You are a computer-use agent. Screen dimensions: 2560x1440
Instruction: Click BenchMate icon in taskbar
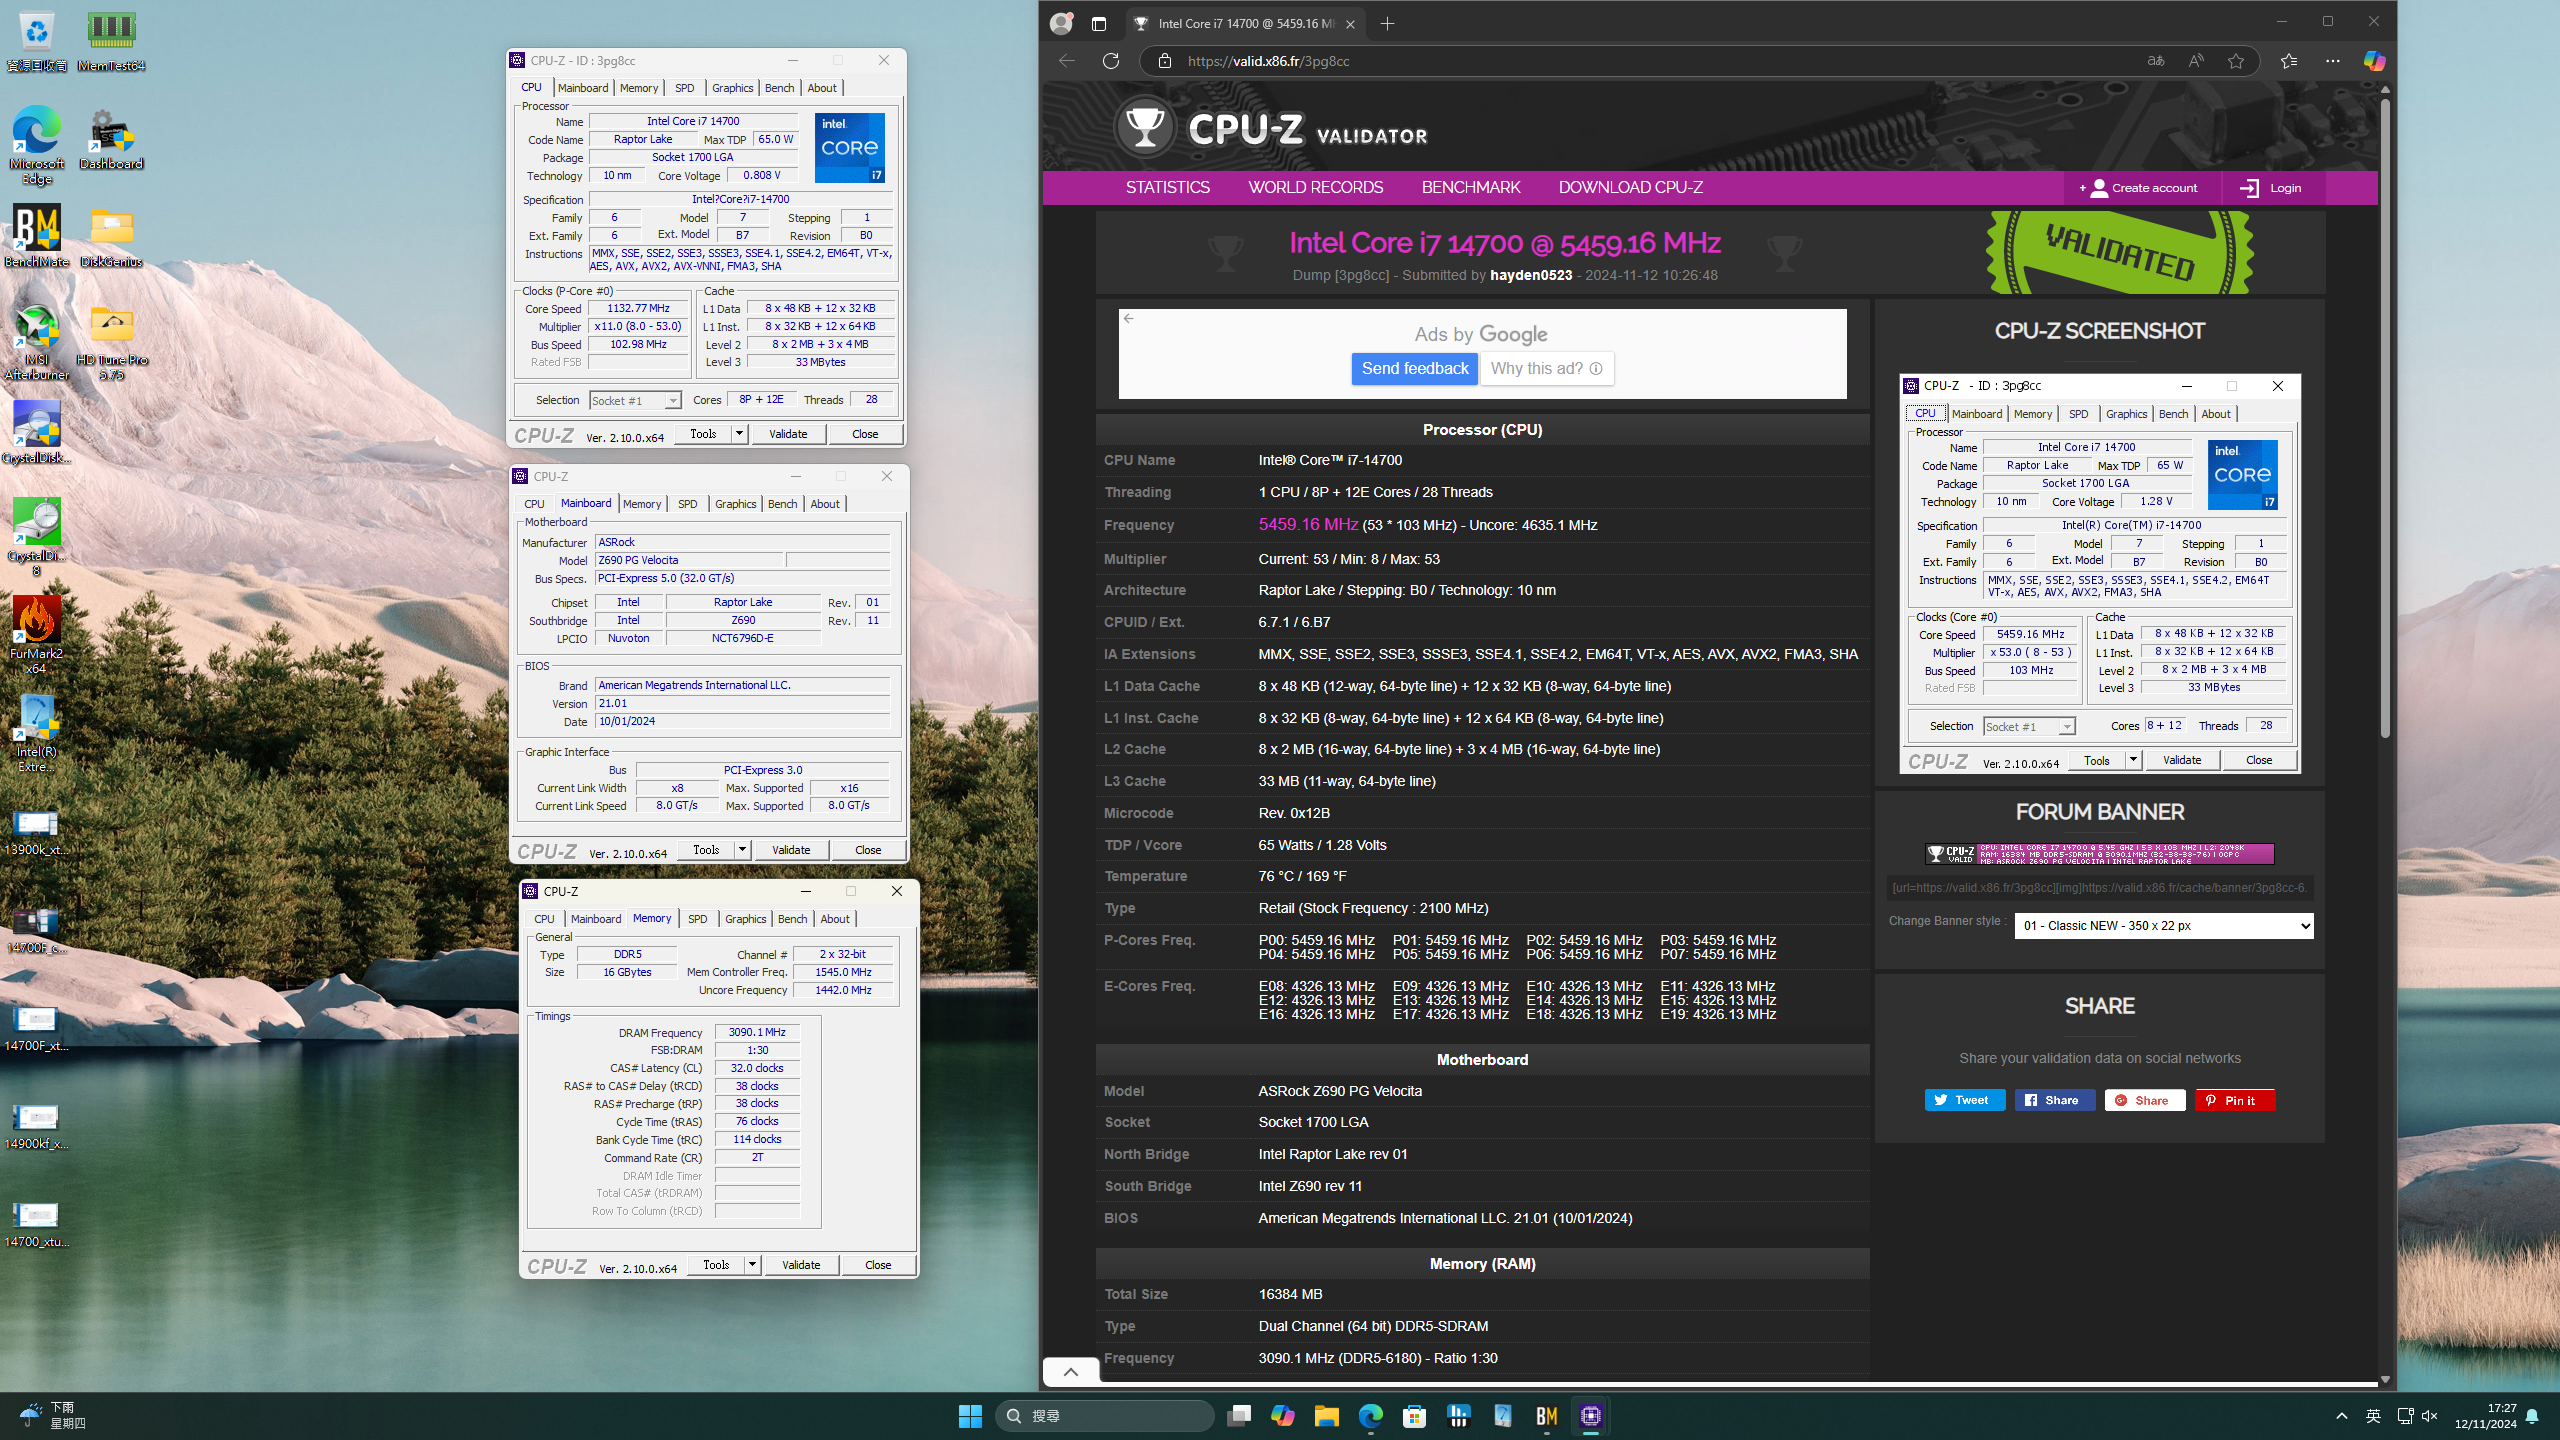(x=1547, y=1416)
